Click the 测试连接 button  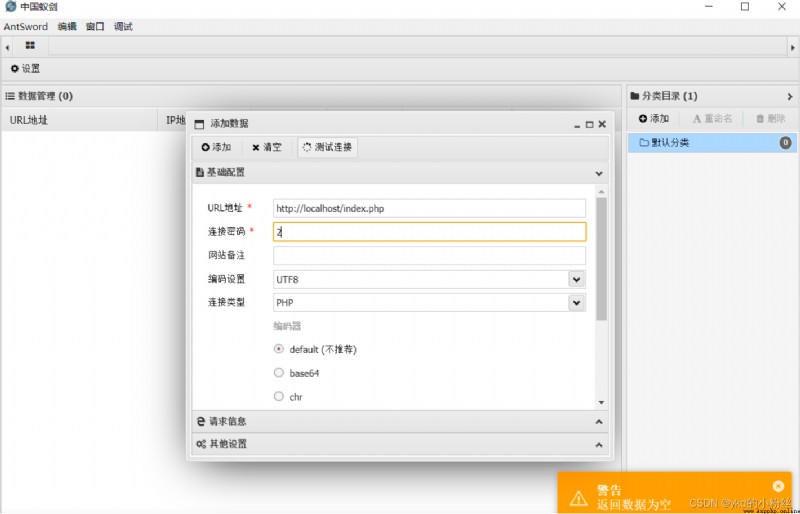tap(328, 147)
